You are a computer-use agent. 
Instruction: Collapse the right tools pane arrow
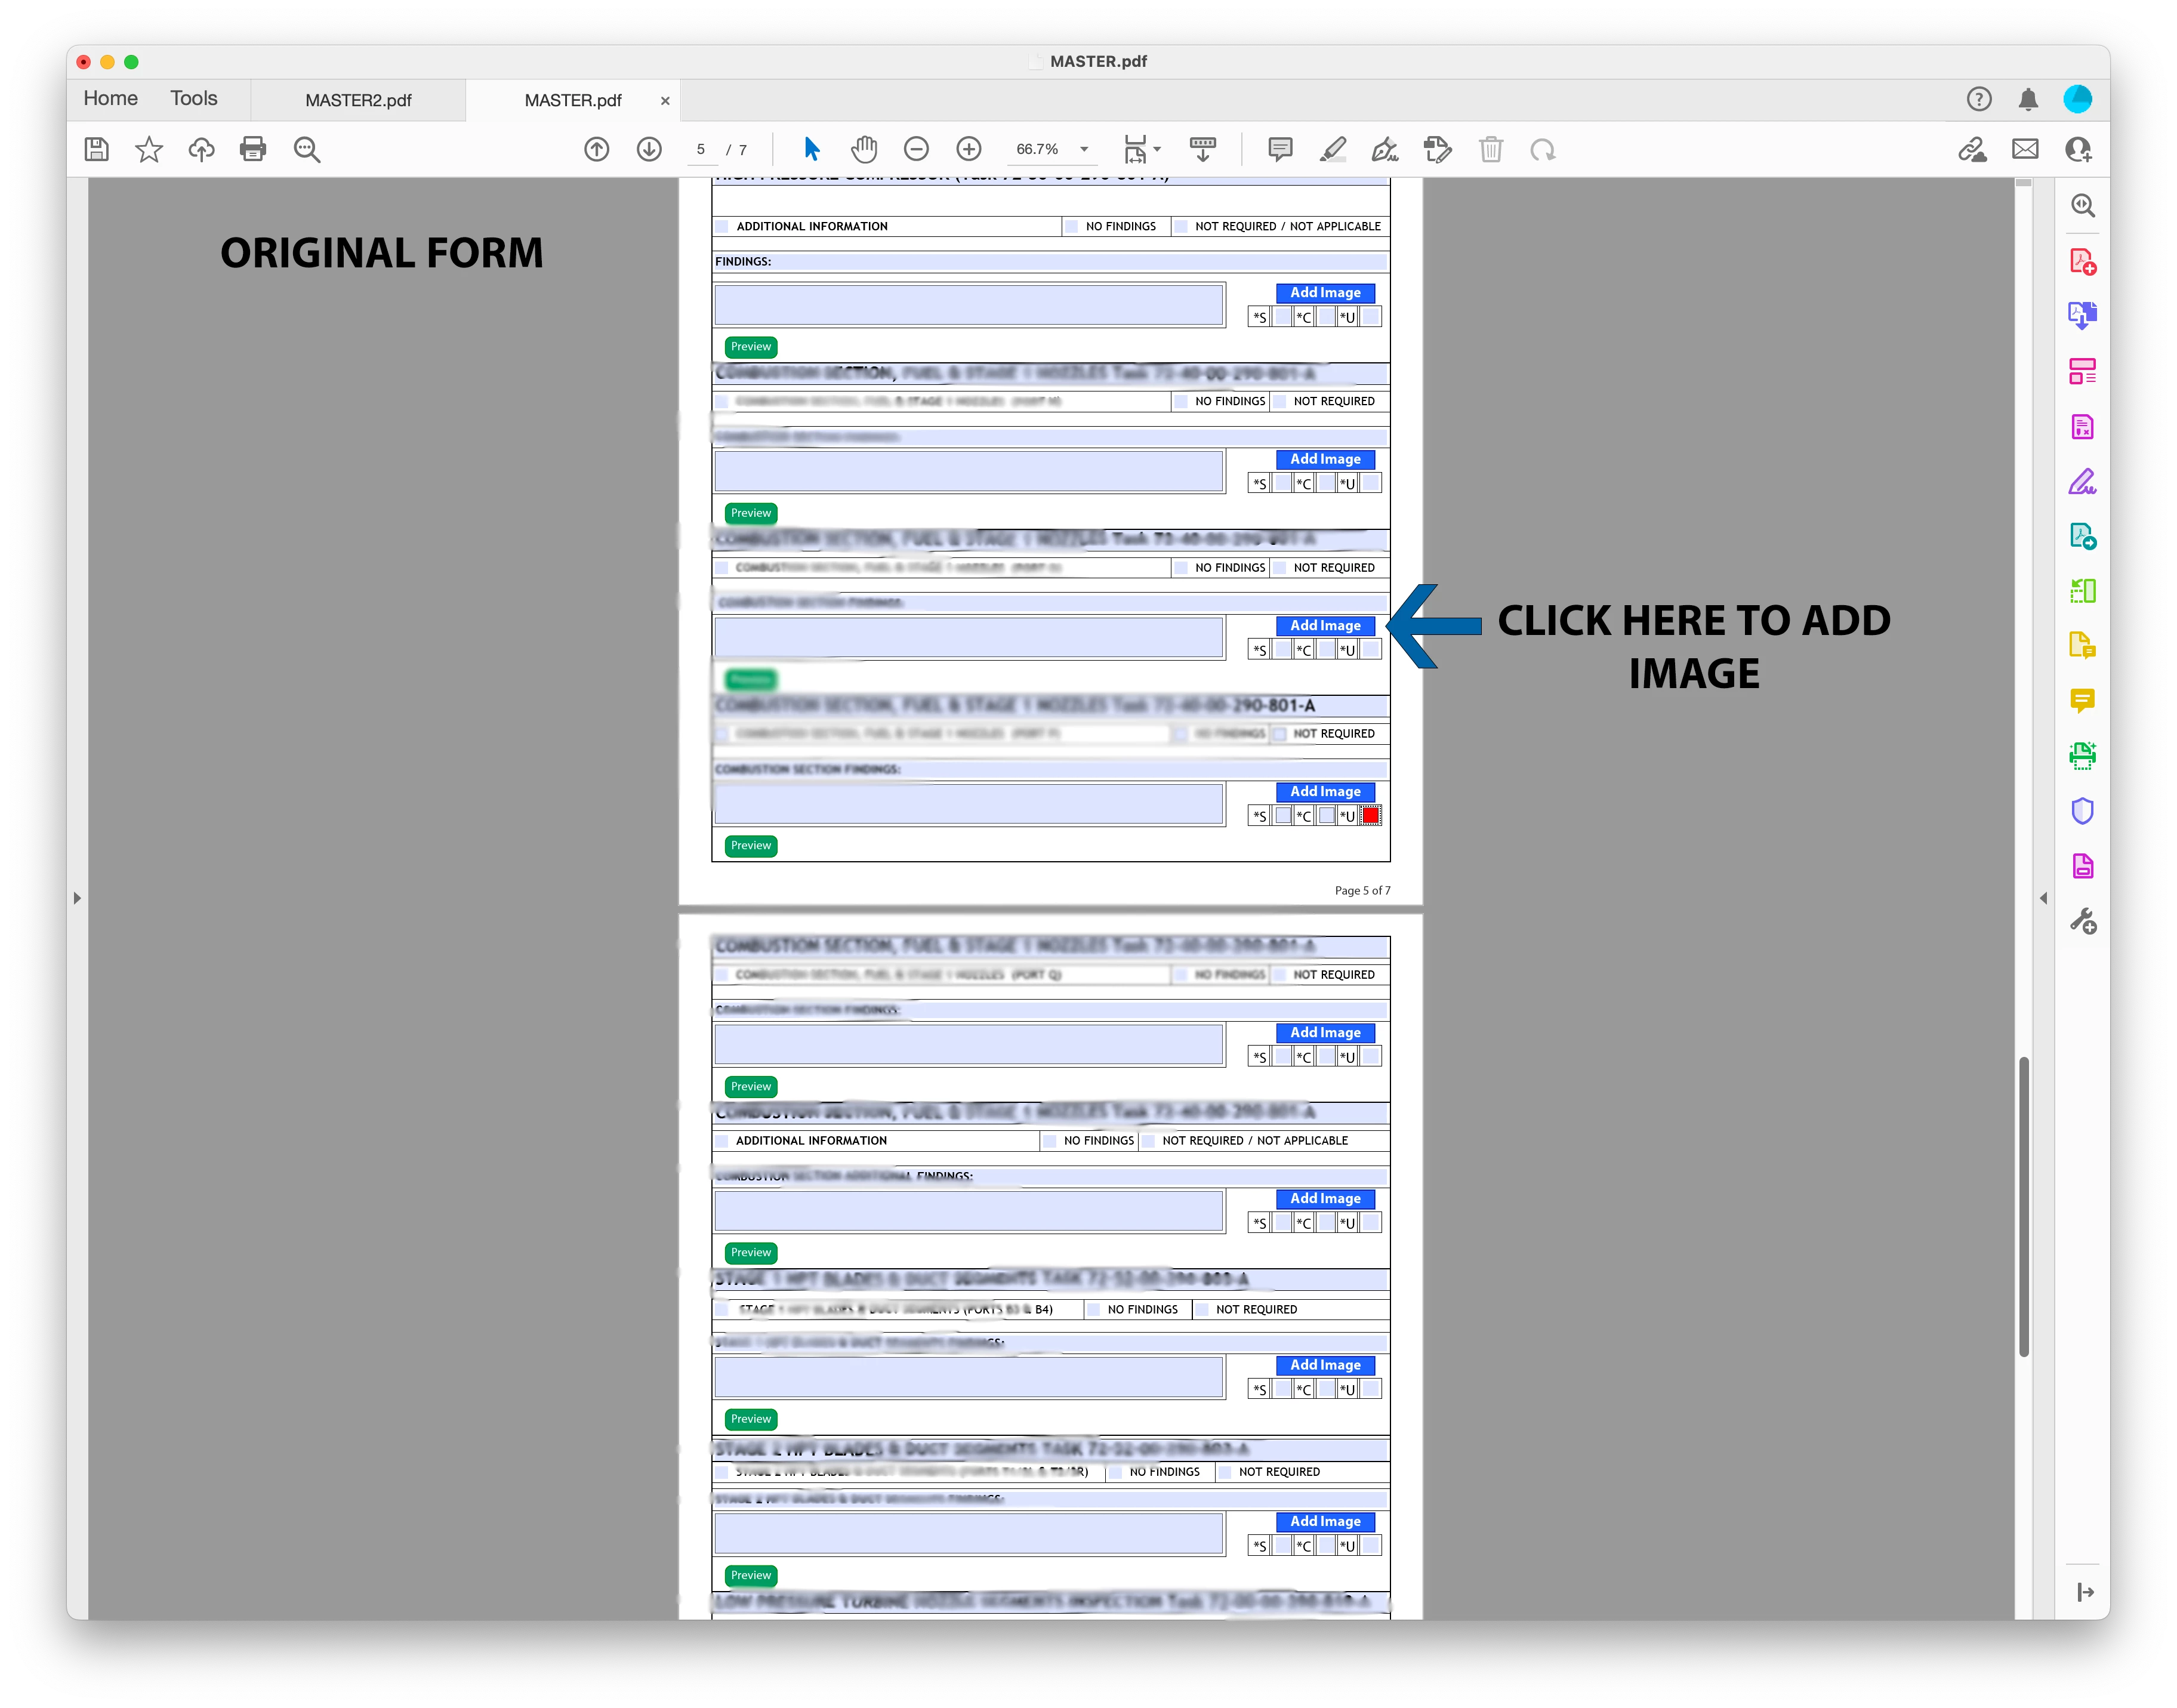point(2043,898)
